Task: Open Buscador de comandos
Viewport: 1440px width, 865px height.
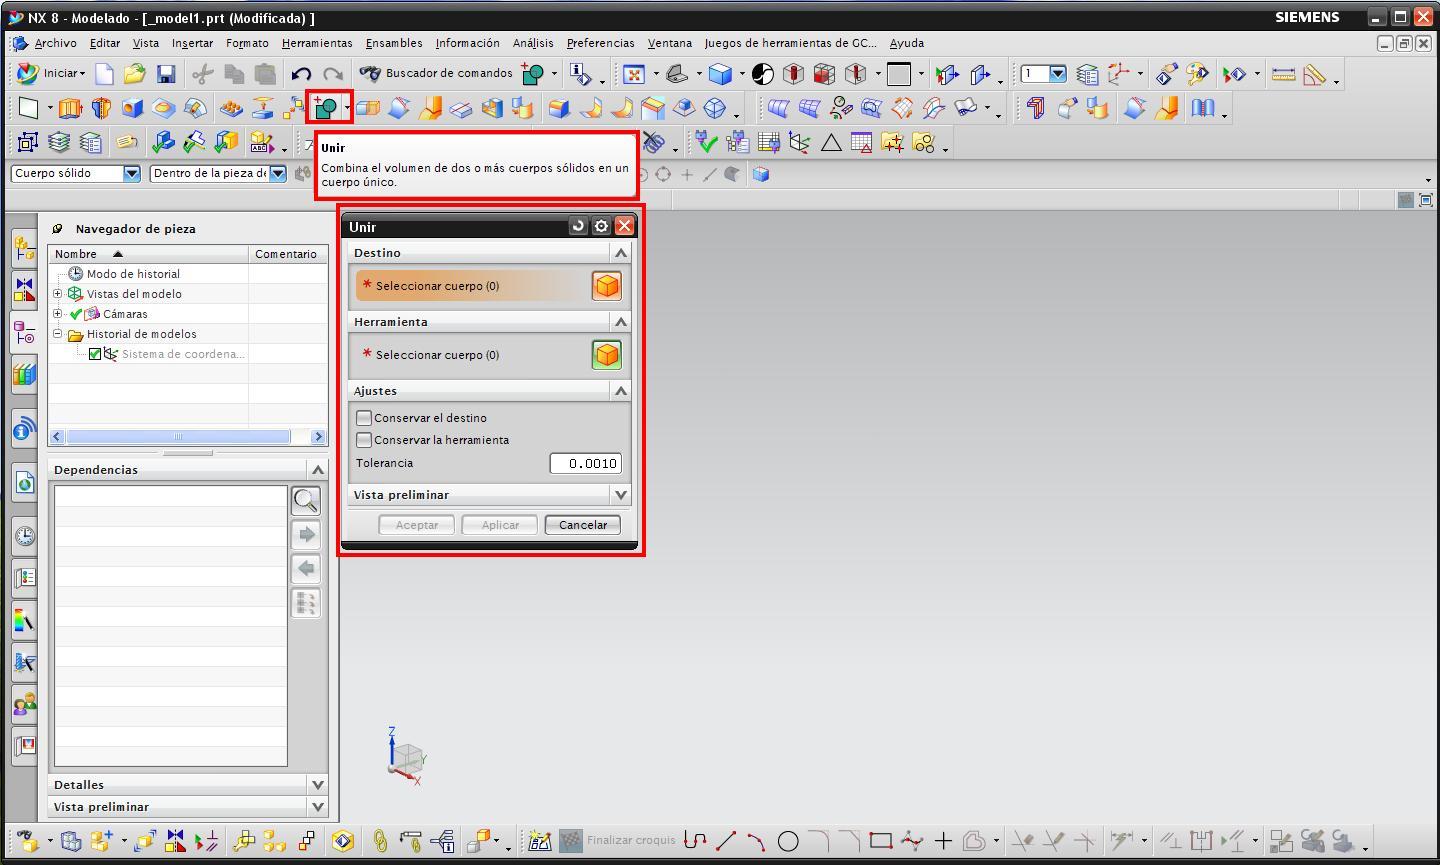Action: (x=437, y=73)
